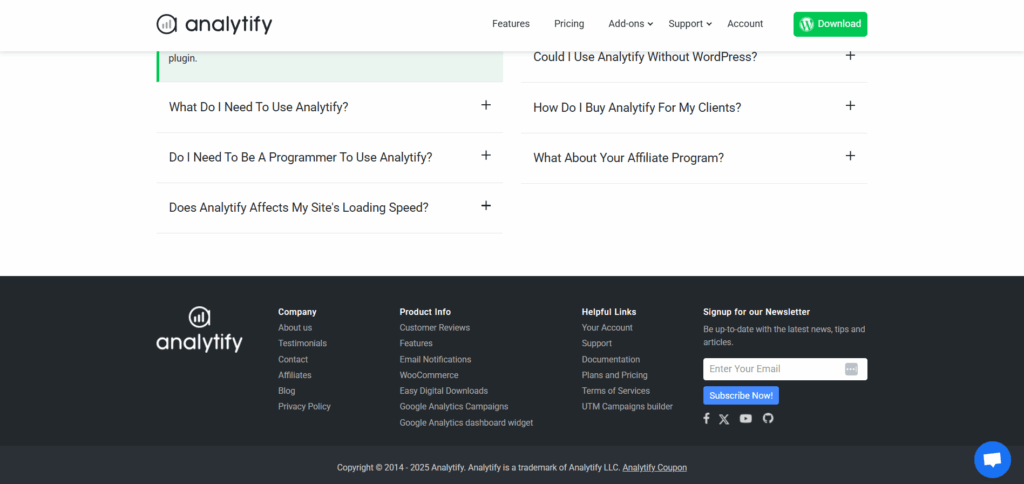1024x484 pixels.
Task: Open the GitHub social icon
Action: (768, 418)
